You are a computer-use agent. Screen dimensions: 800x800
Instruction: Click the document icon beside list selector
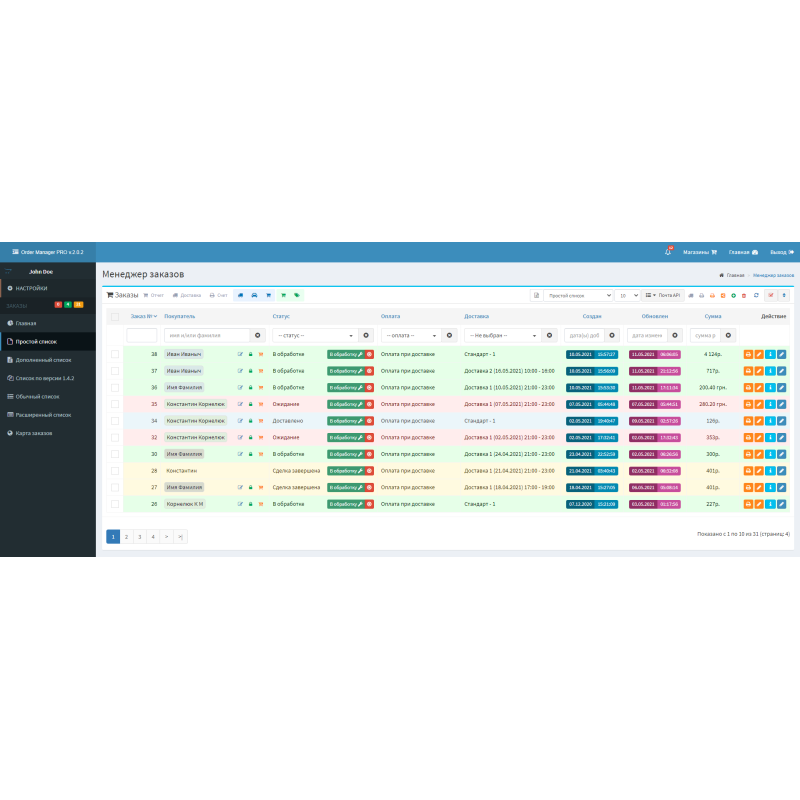point(536,295)
